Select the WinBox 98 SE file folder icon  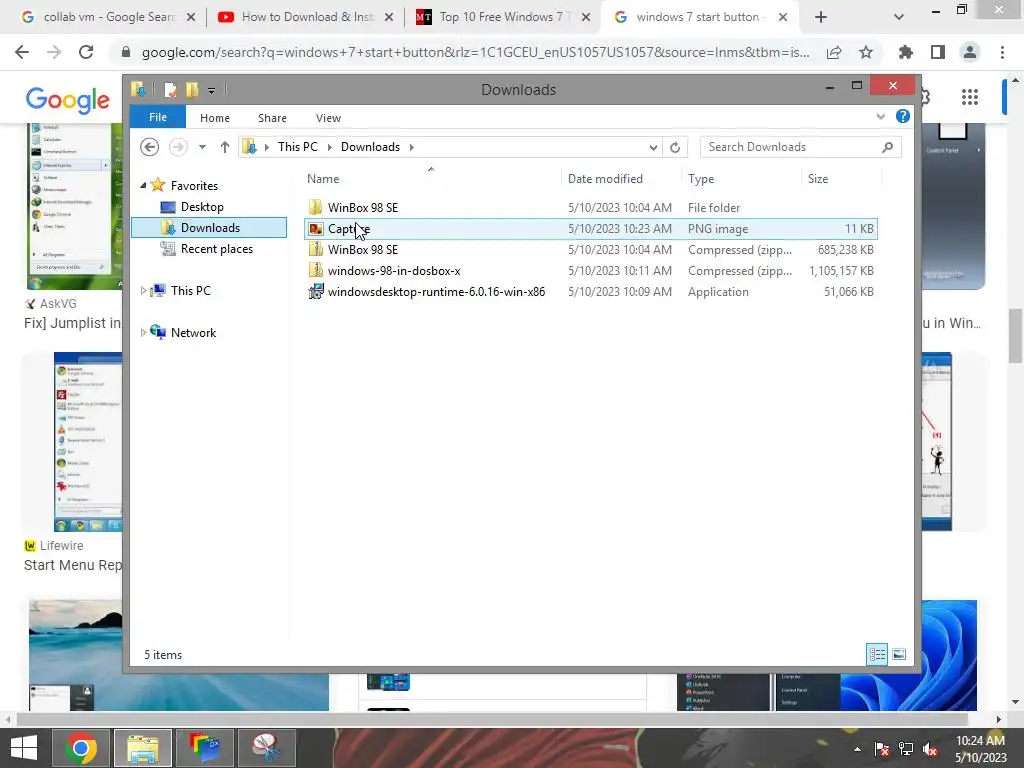[x=315, y=208]
